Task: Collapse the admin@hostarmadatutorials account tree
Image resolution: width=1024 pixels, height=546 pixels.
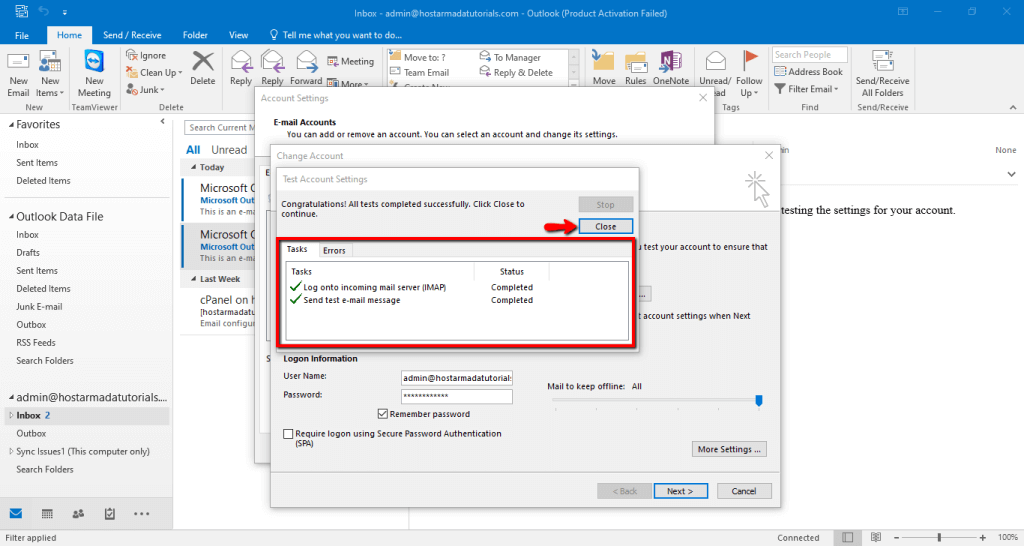Action: click(x=11, y=397)
